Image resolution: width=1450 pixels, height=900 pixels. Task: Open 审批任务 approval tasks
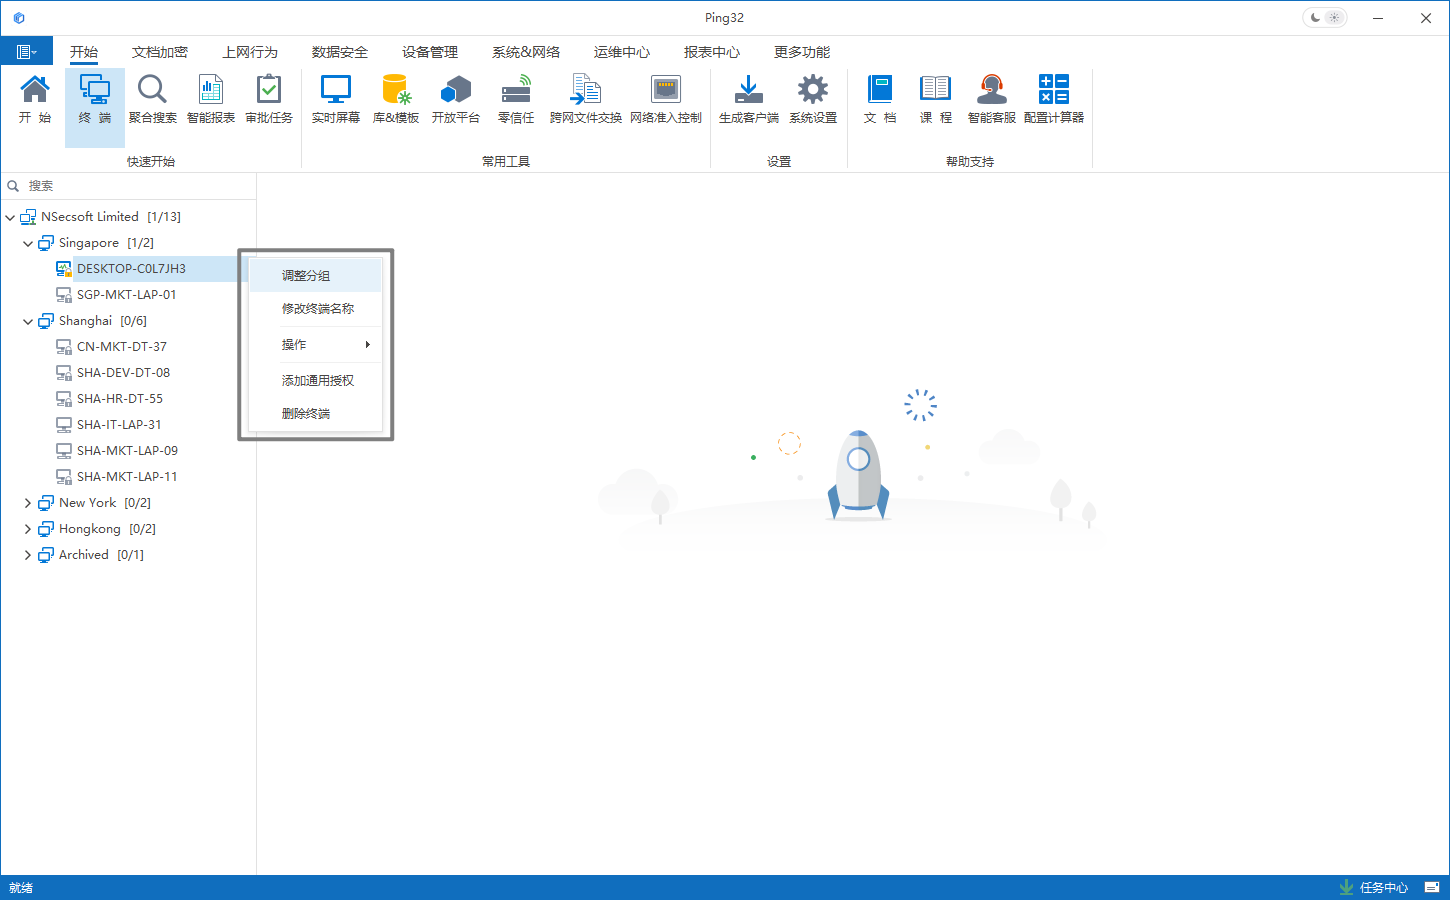tap(269, 99)
